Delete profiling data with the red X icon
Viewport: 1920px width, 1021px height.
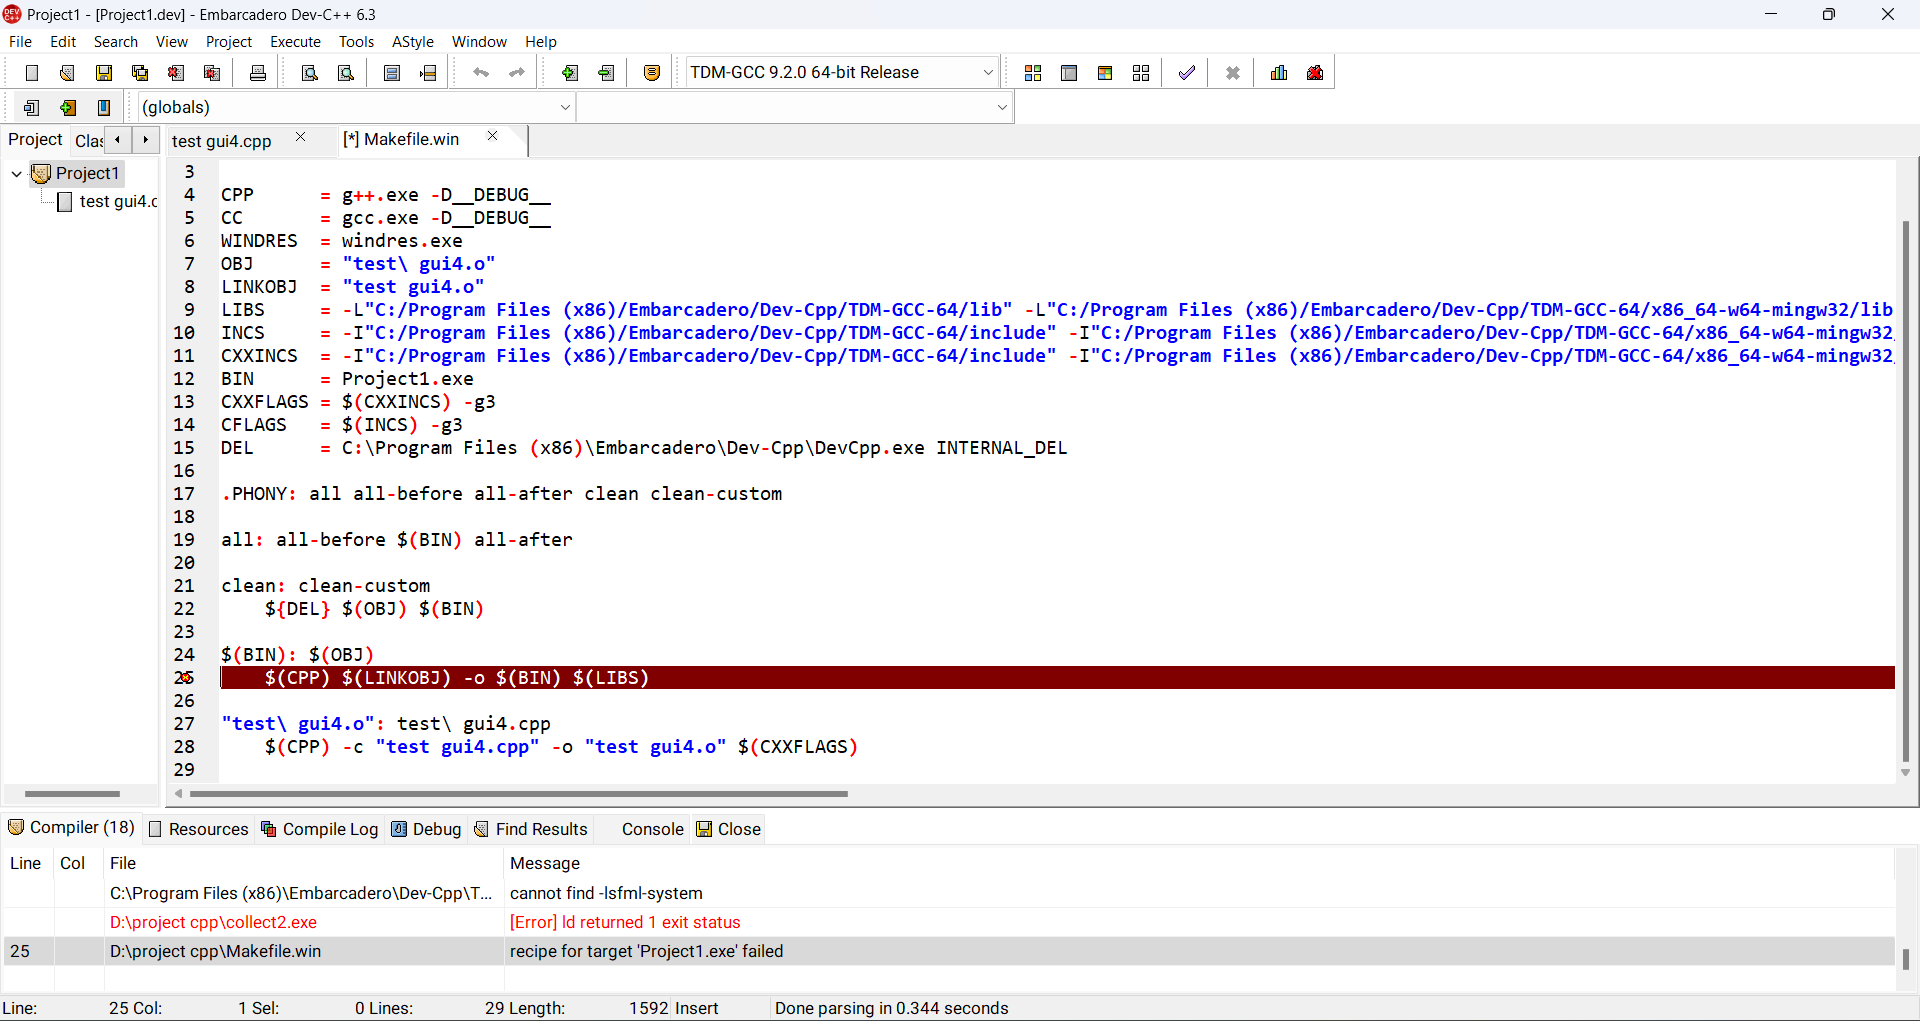tap(1314, 72)
